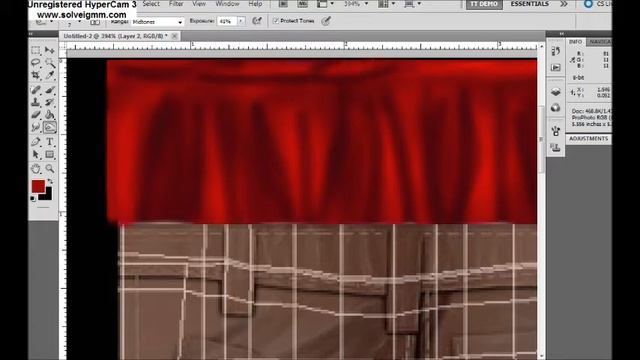Select the Crop tool
Screen dimensions: 640x360
(x=36, y=76)
